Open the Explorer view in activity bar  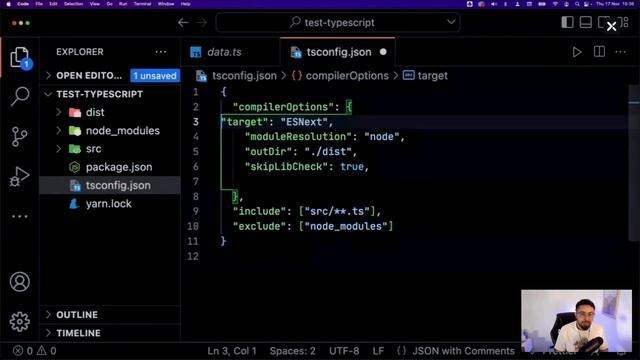[x=20, y=58]
